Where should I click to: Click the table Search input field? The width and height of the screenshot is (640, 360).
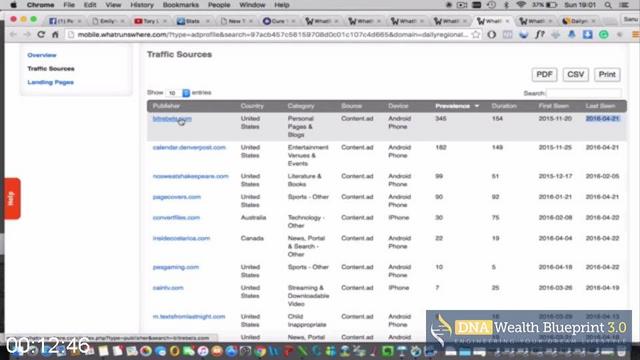point(584,93)
